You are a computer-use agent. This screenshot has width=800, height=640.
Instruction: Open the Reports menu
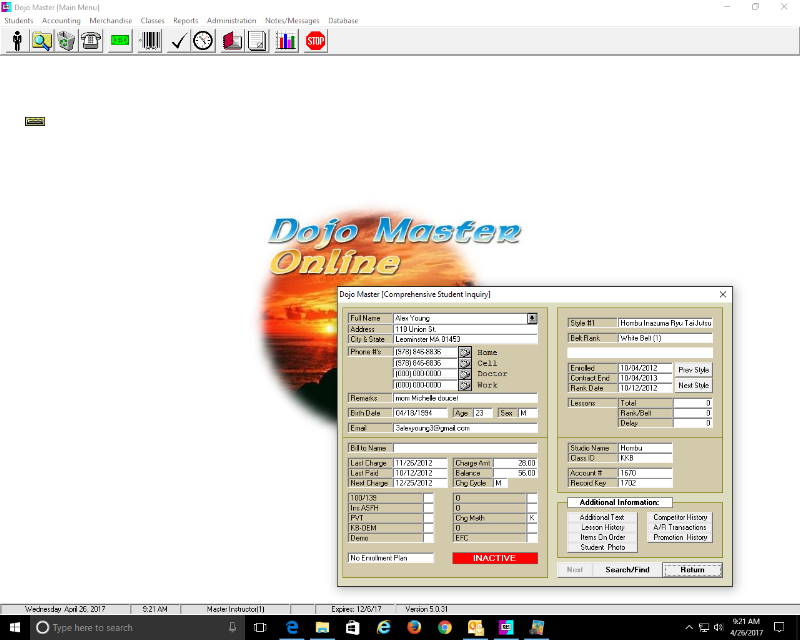186,20
